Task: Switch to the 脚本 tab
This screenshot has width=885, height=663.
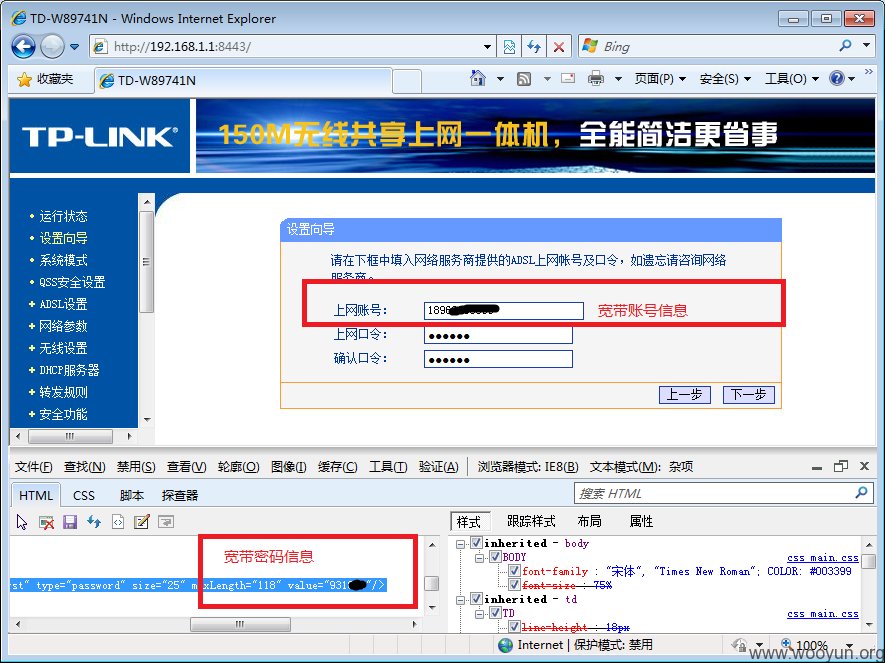Action: [x=132, y=495]
